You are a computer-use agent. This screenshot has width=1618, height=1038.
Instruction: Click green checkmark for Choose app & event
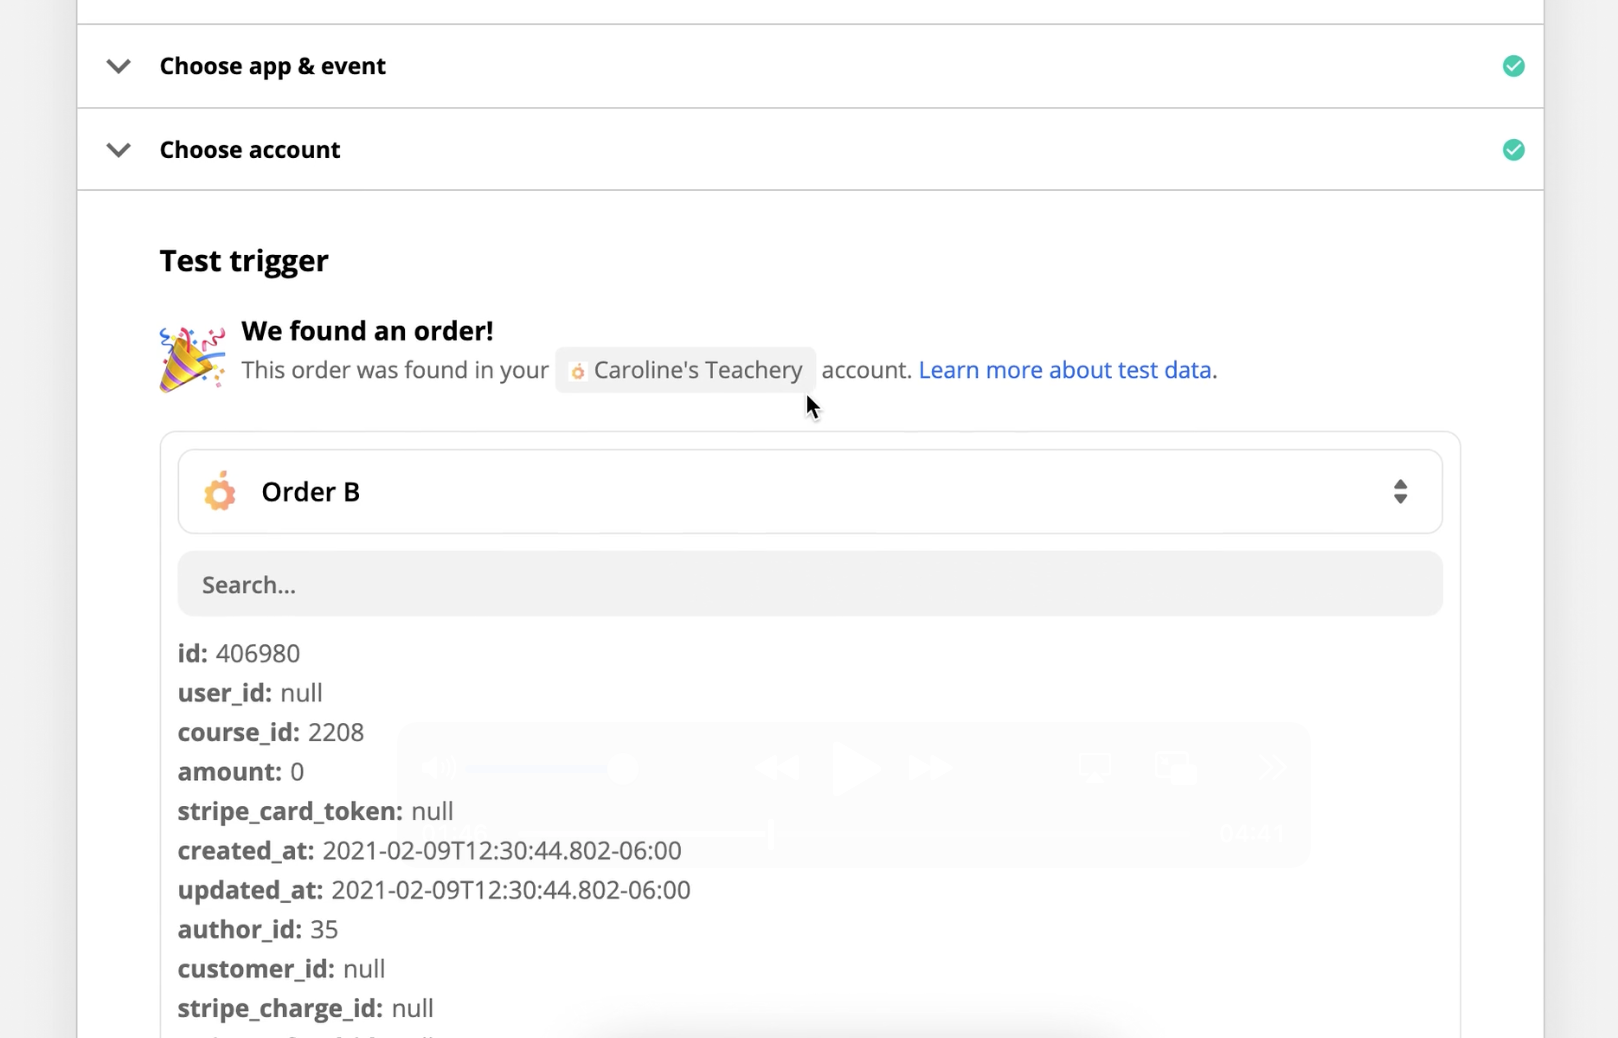click(1513, 66)
